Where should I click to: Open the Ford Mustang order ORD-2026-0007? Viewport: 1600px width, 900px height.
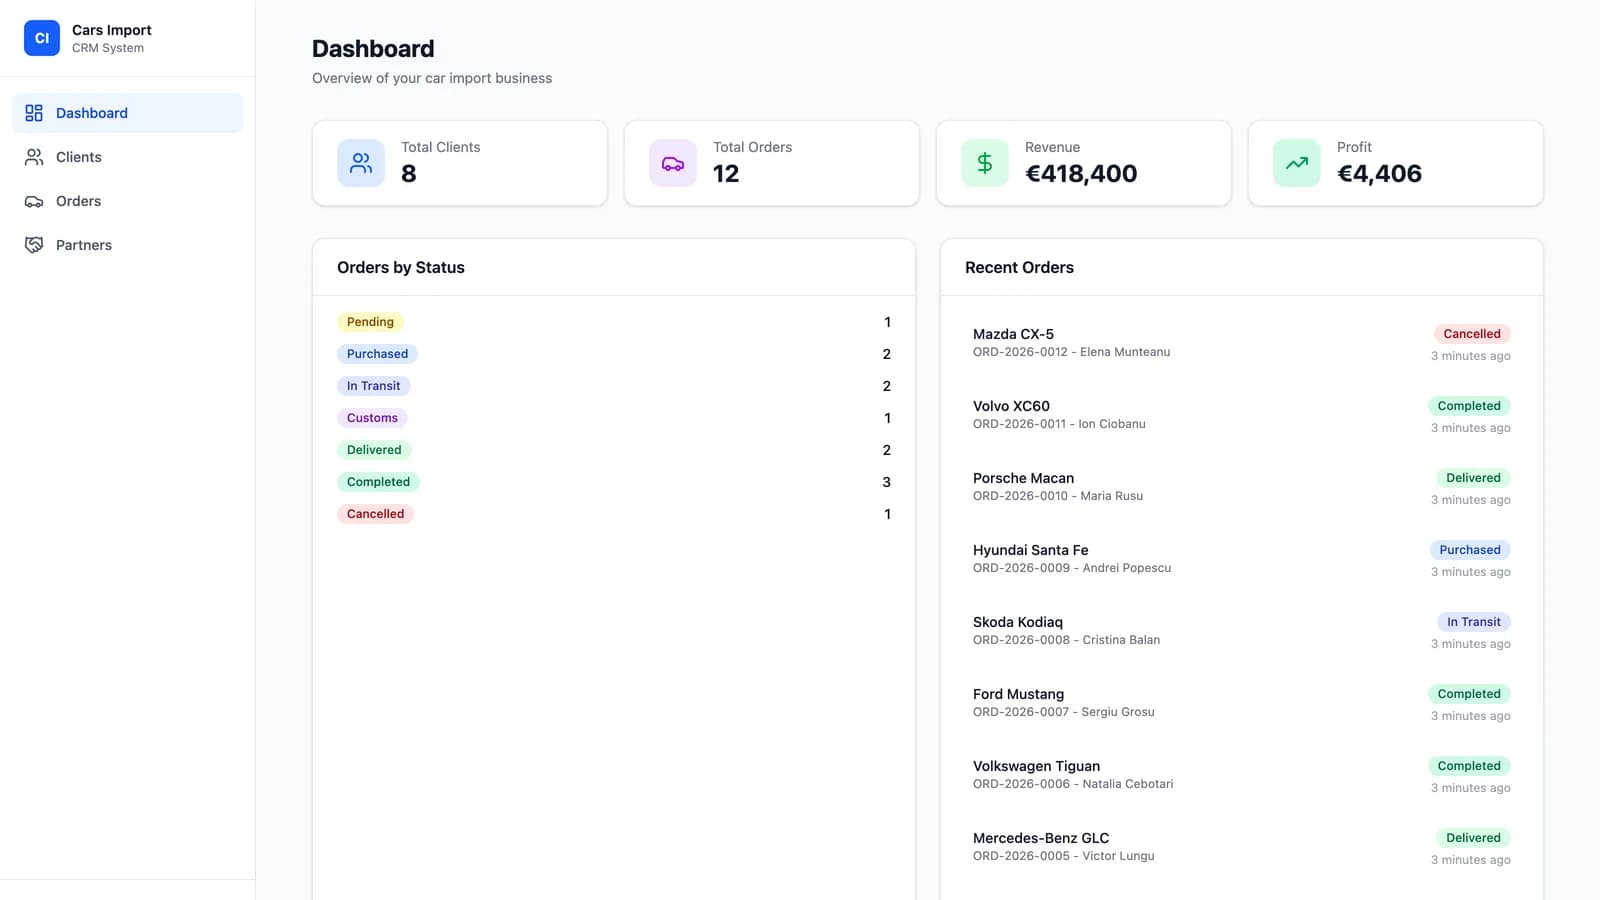1242,704
